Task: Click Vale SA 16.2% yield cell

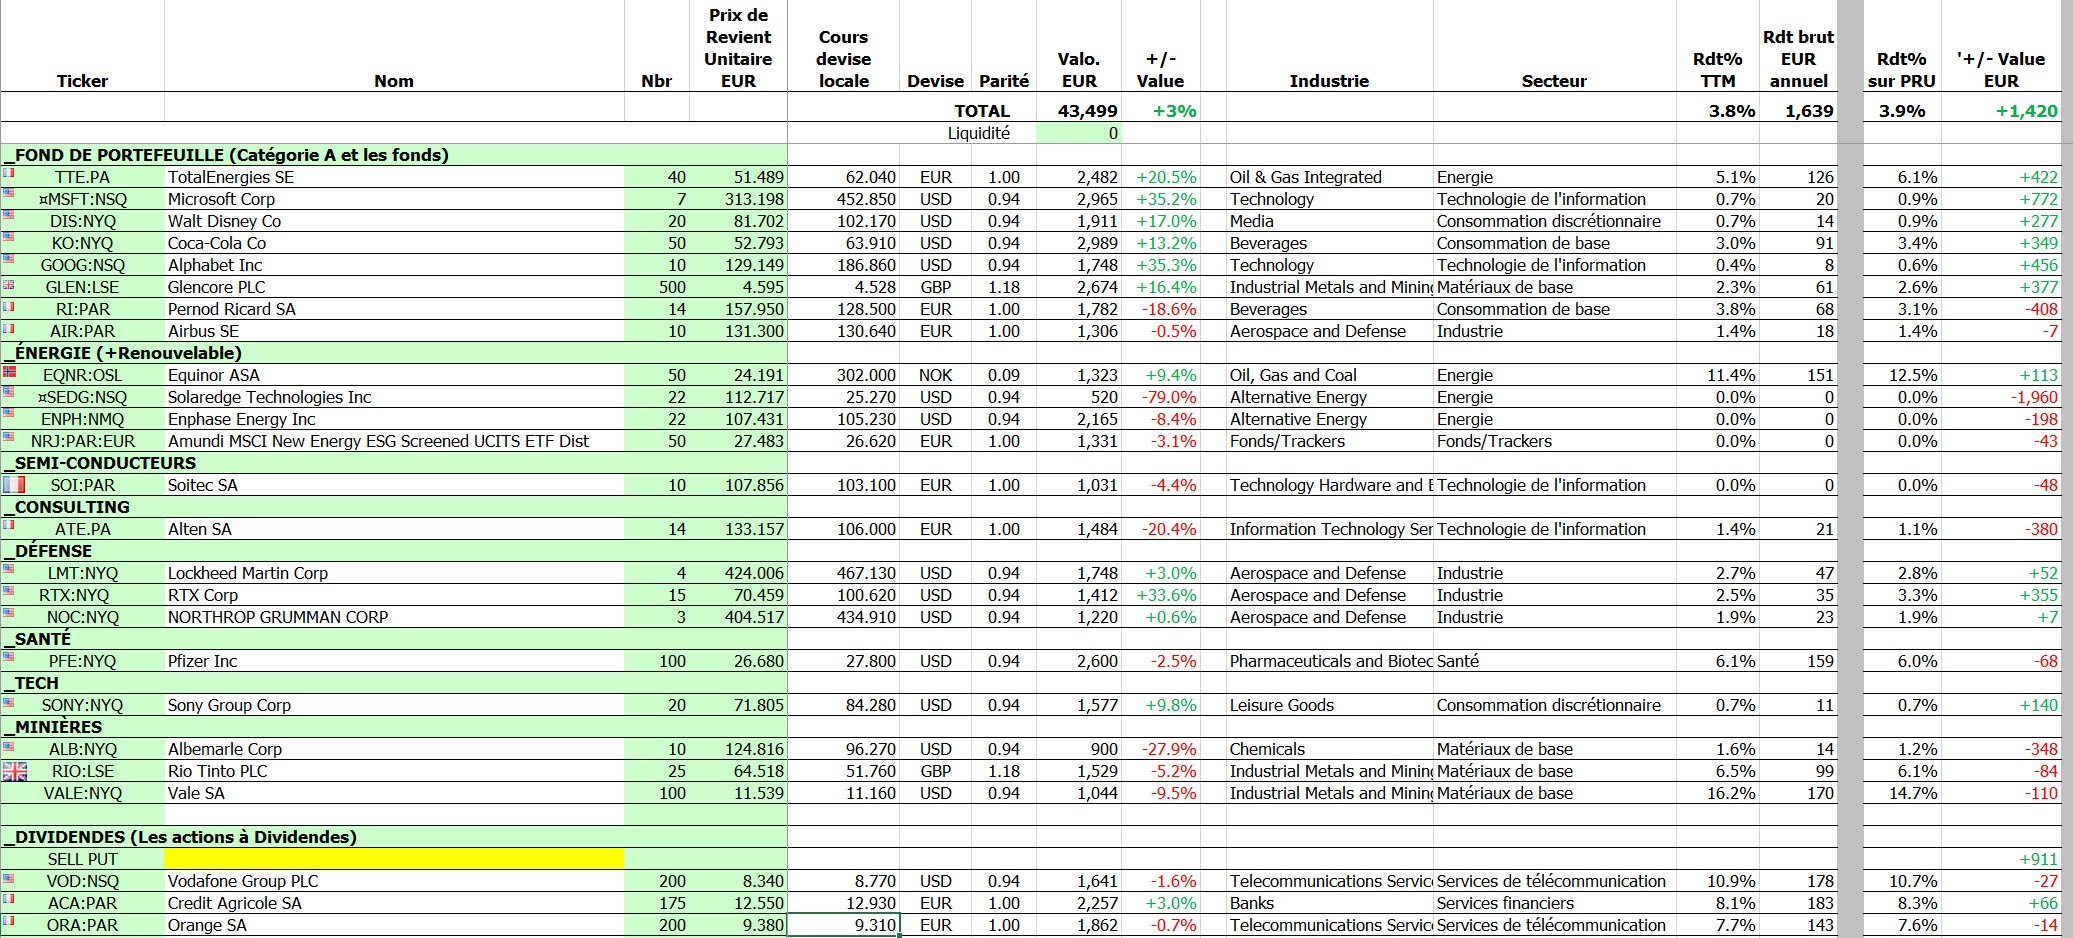Action: tap(1717, 793)
